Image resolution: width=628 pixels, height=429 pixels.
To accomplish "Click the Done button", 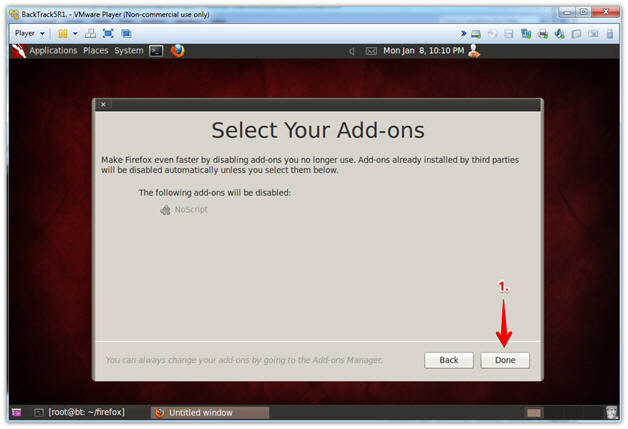I will [505, 360].
